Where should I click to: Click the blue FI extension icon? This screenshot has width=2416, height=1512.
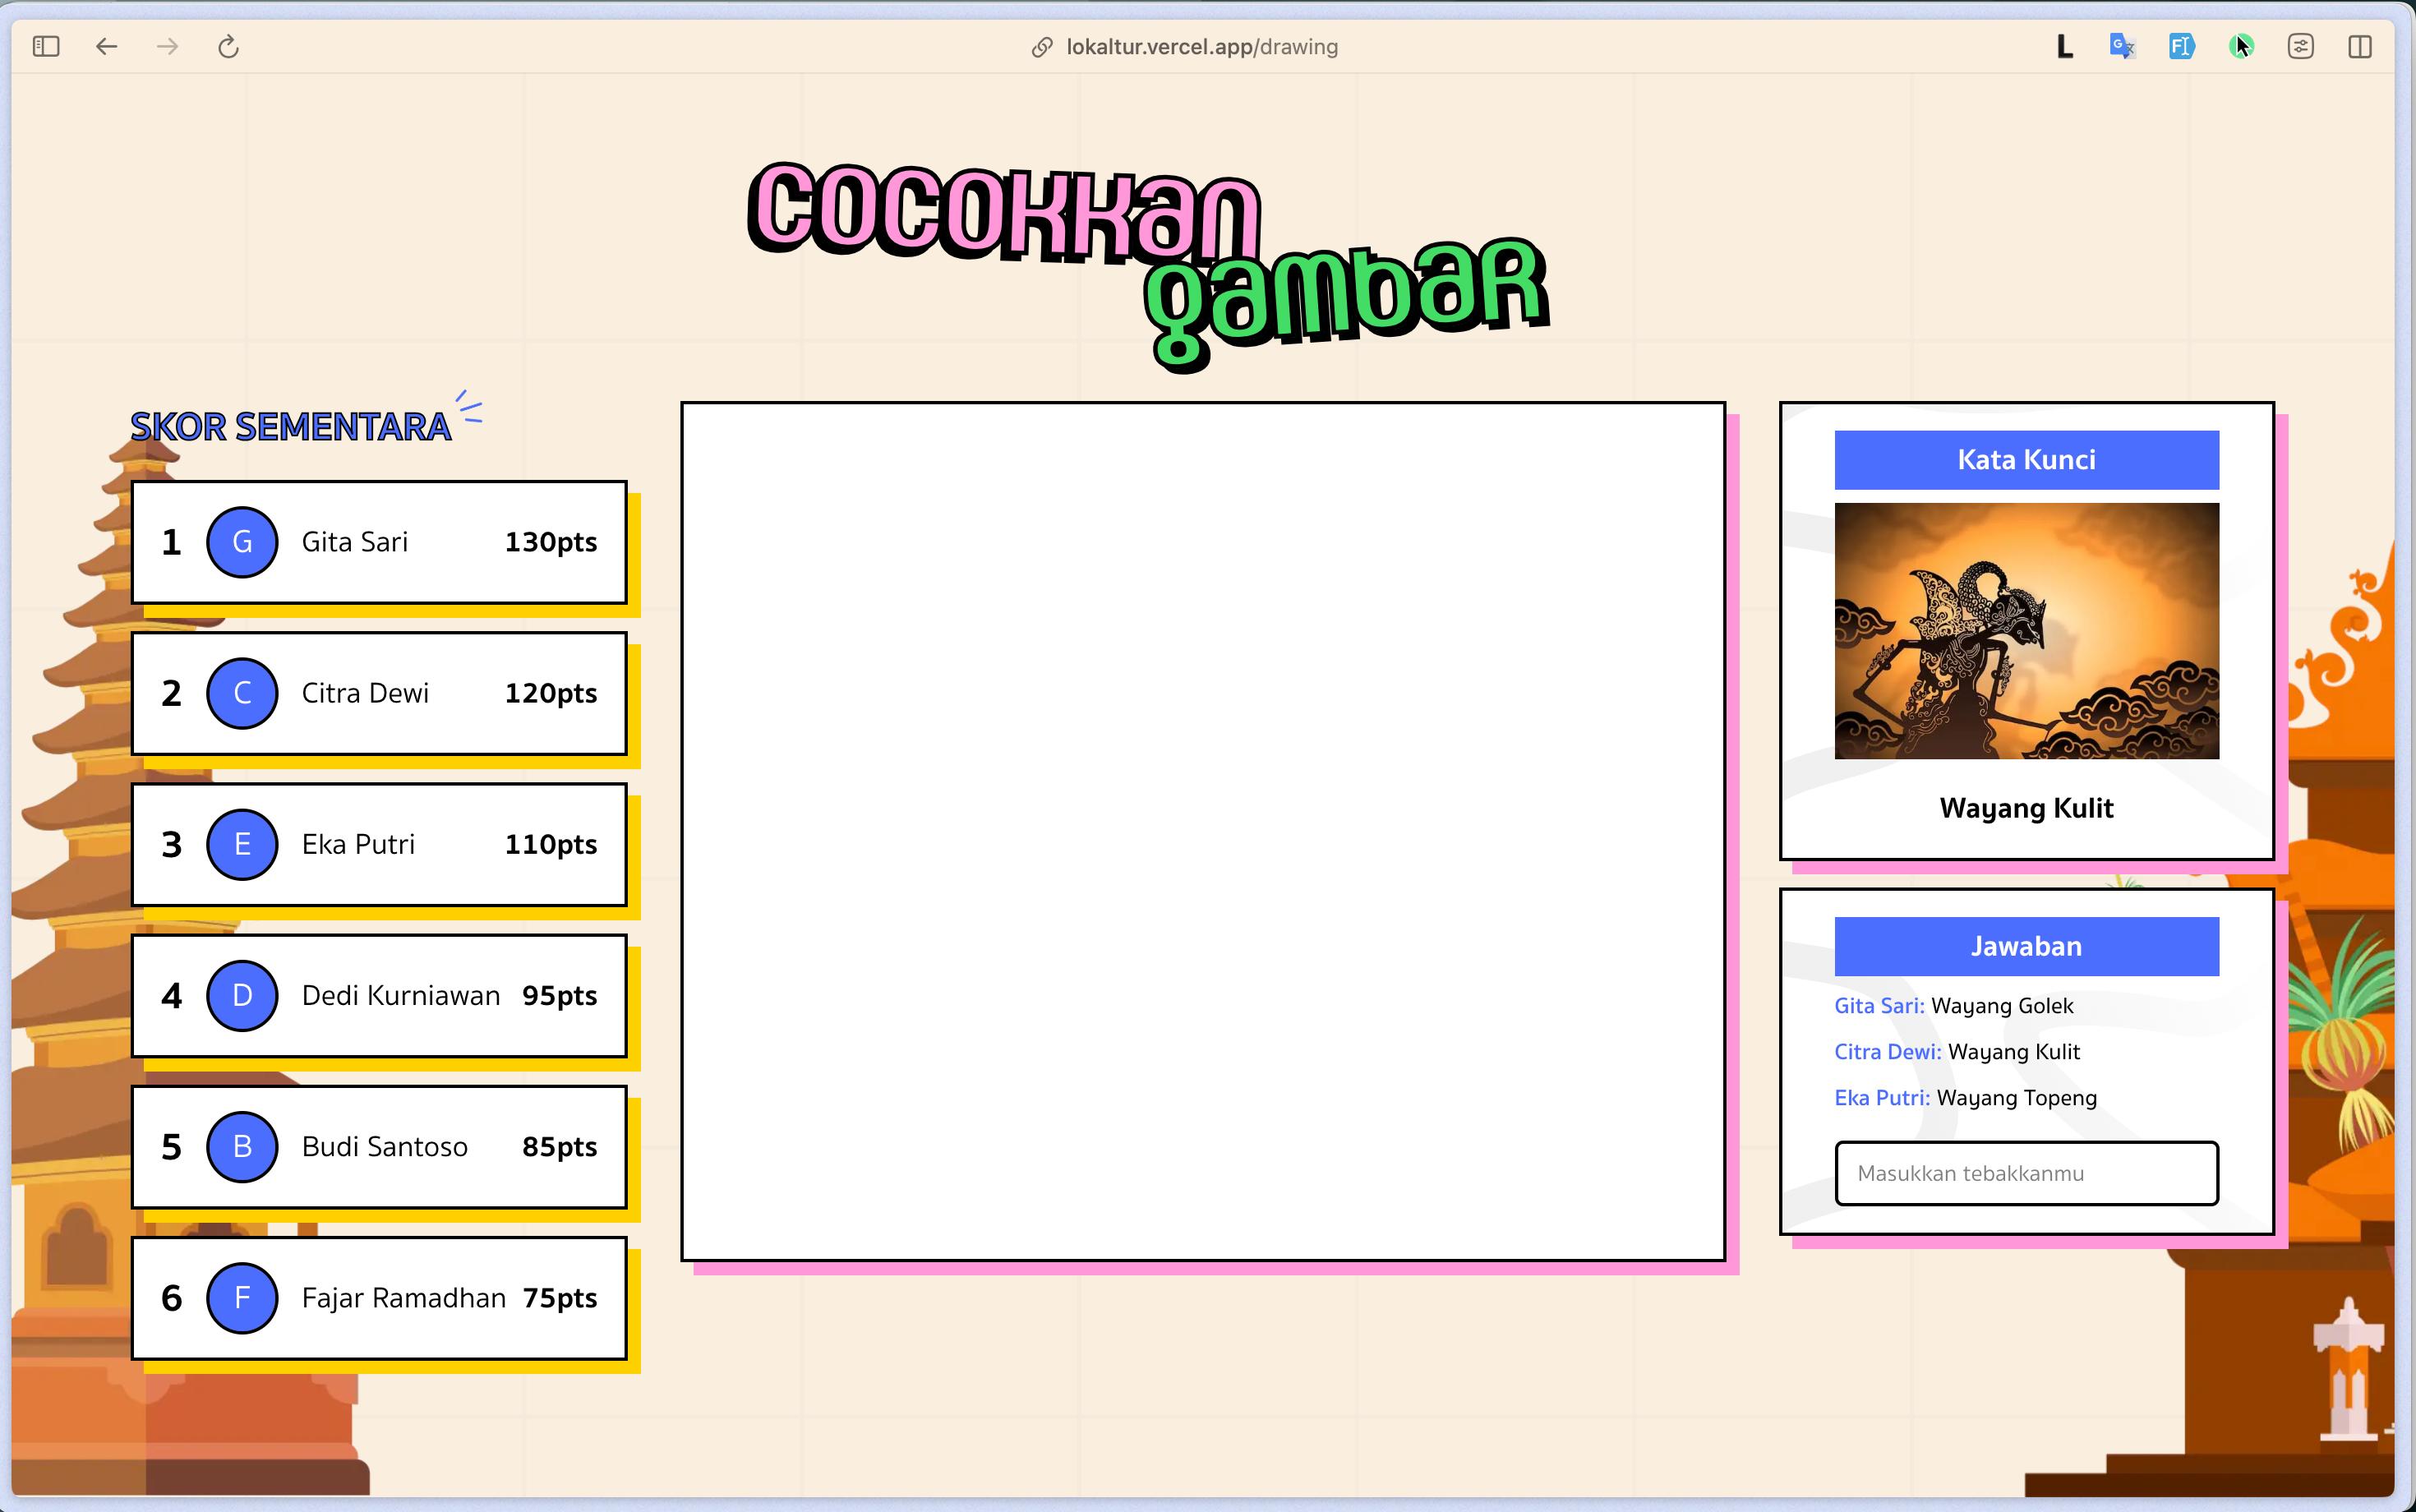tap(2181, 47)
